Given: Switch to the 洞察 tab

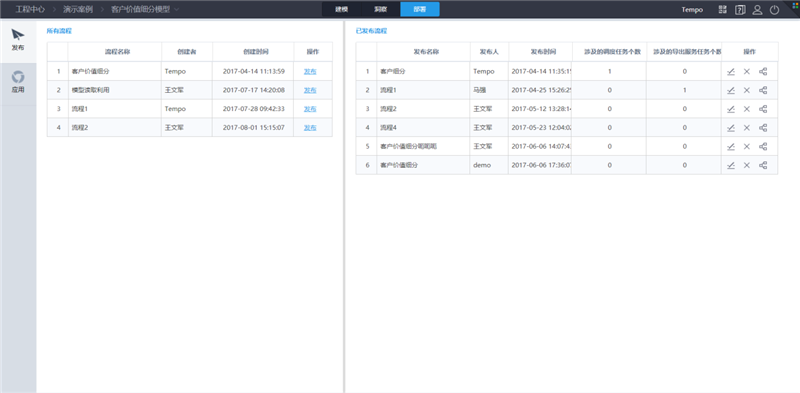Looking at the screenshot, I should click(380, 10).
